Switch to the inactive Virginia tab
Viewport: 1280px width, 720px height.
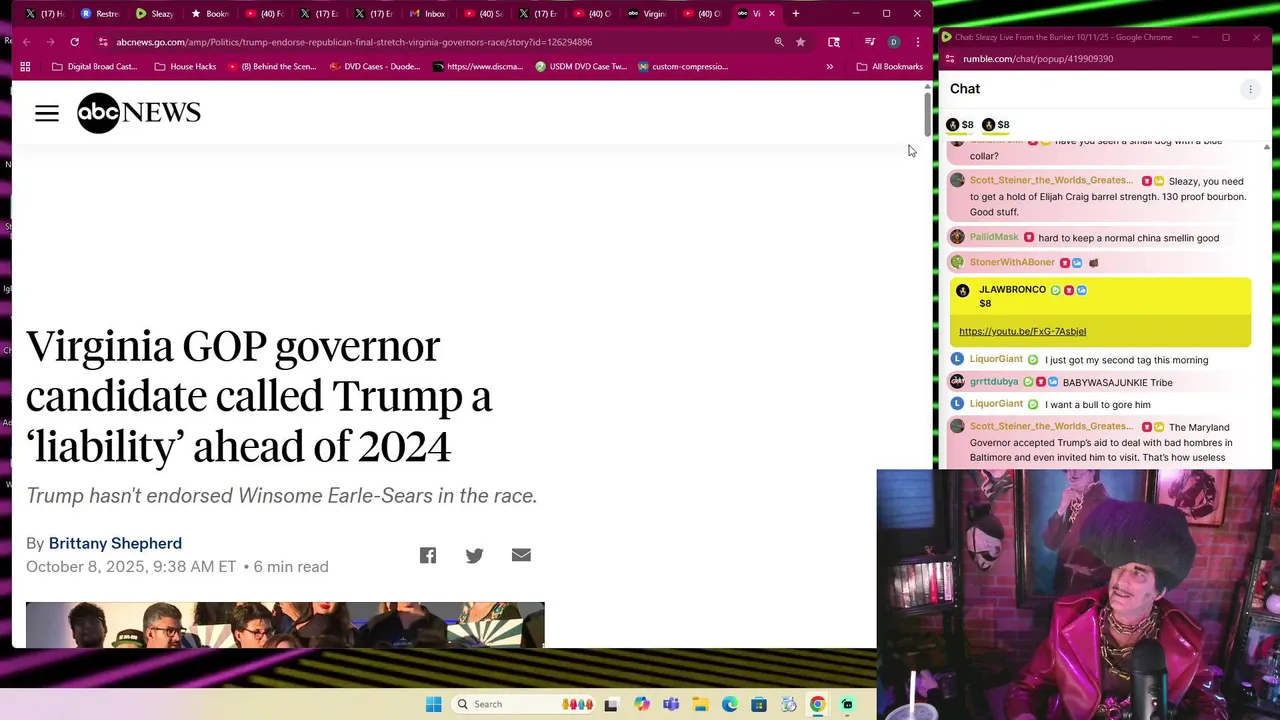coord(646,14)
